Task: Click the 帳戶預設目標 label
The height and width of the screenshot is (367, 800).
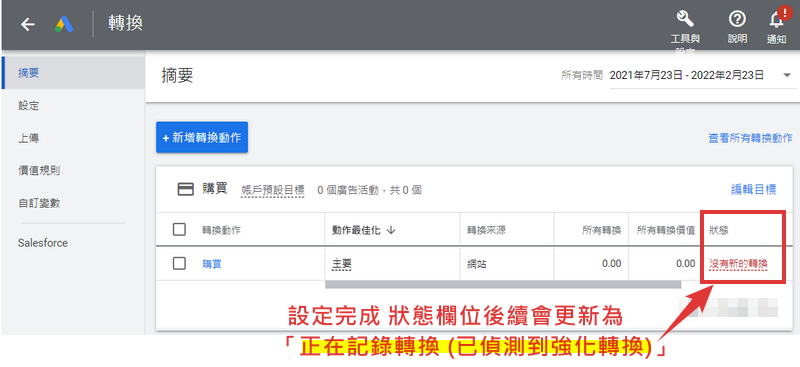Action: pos(273,190)
